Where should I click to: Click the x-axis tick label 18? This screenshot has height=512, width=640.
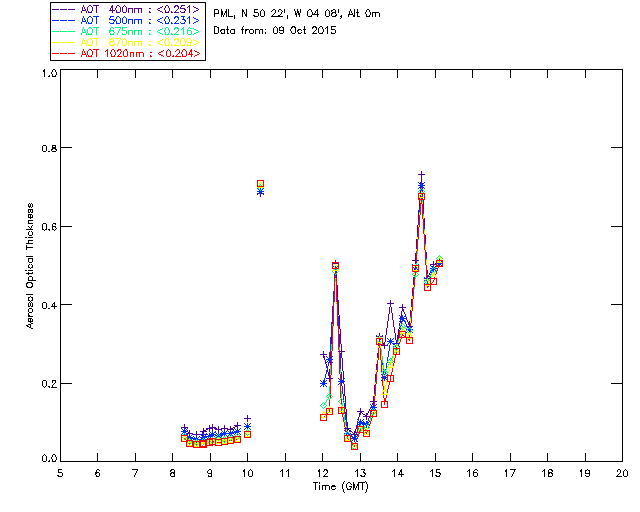coord(548,473)
